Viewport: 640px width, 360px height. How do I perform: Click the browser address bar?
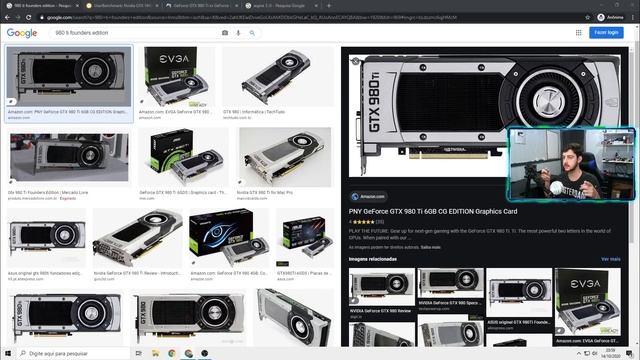tap(310, 18)
